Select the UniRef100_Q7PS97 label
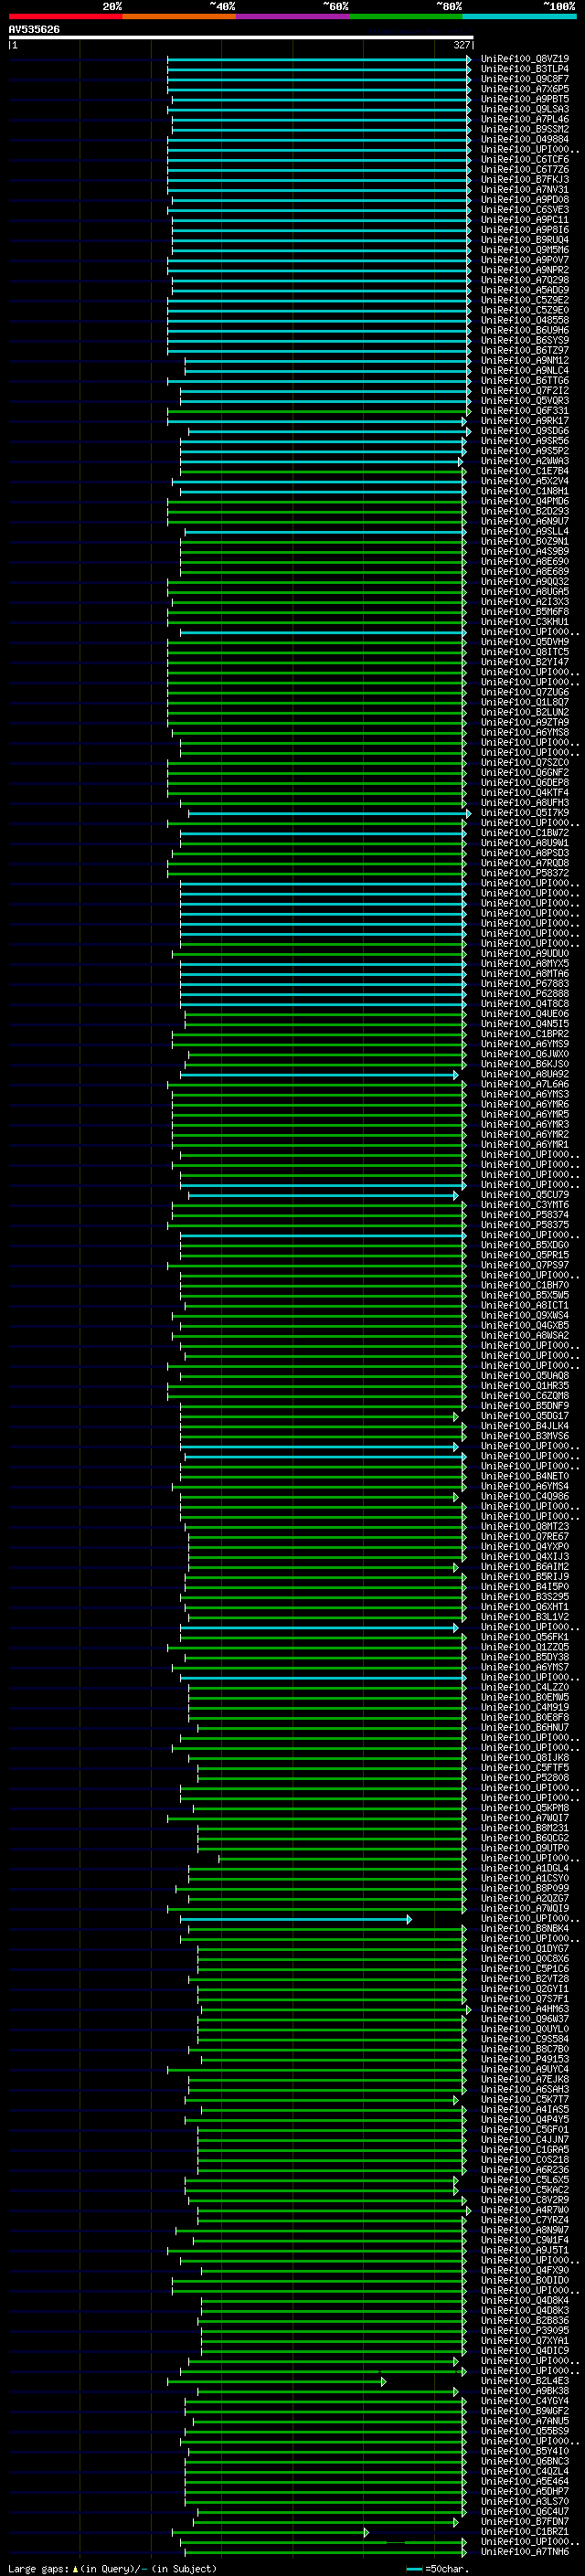585x2576 pixels. click(x=525, y=1265)
